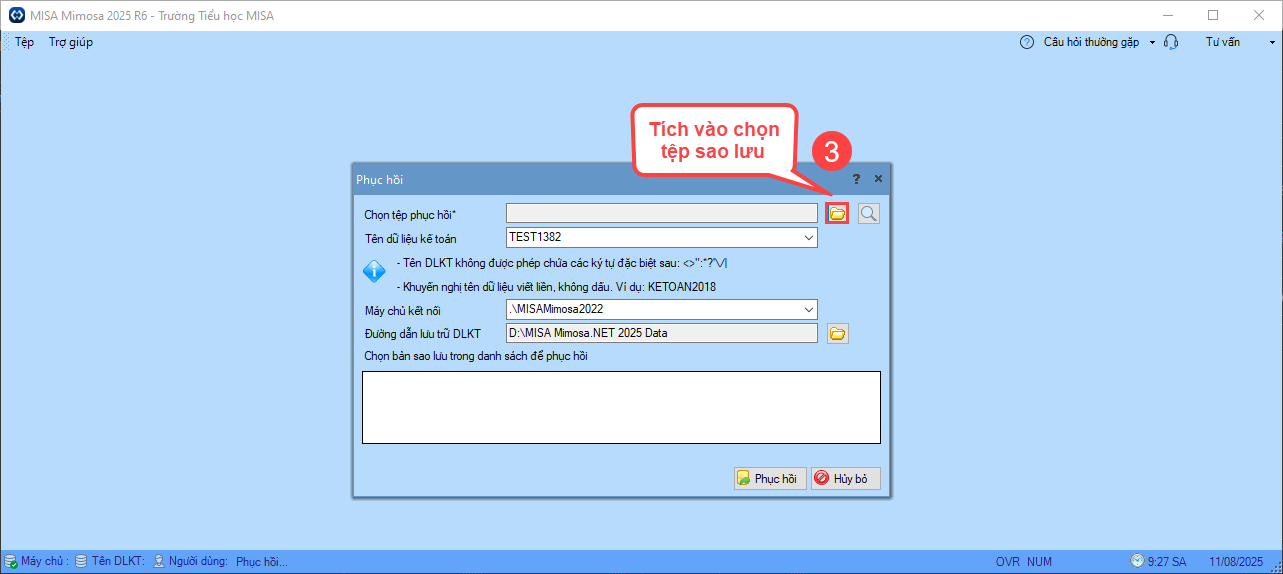
Task: Minimize the MISA Mimosa window
Action: [x=1167, y=15]
